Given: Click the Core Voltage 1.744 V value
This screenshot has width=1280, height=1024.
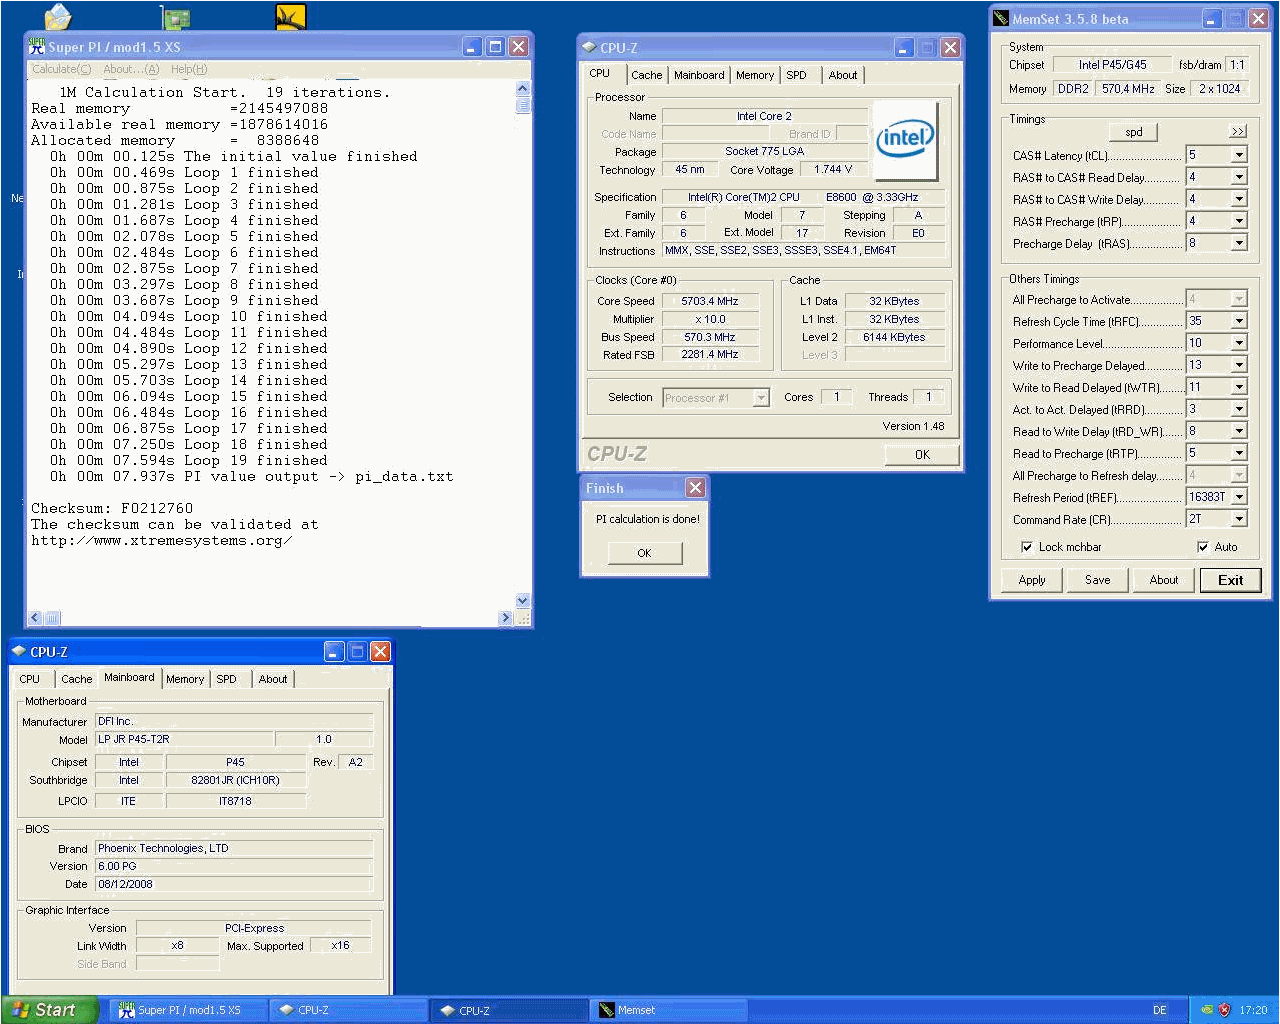Looking at the screenshot, I should (833, 170).
